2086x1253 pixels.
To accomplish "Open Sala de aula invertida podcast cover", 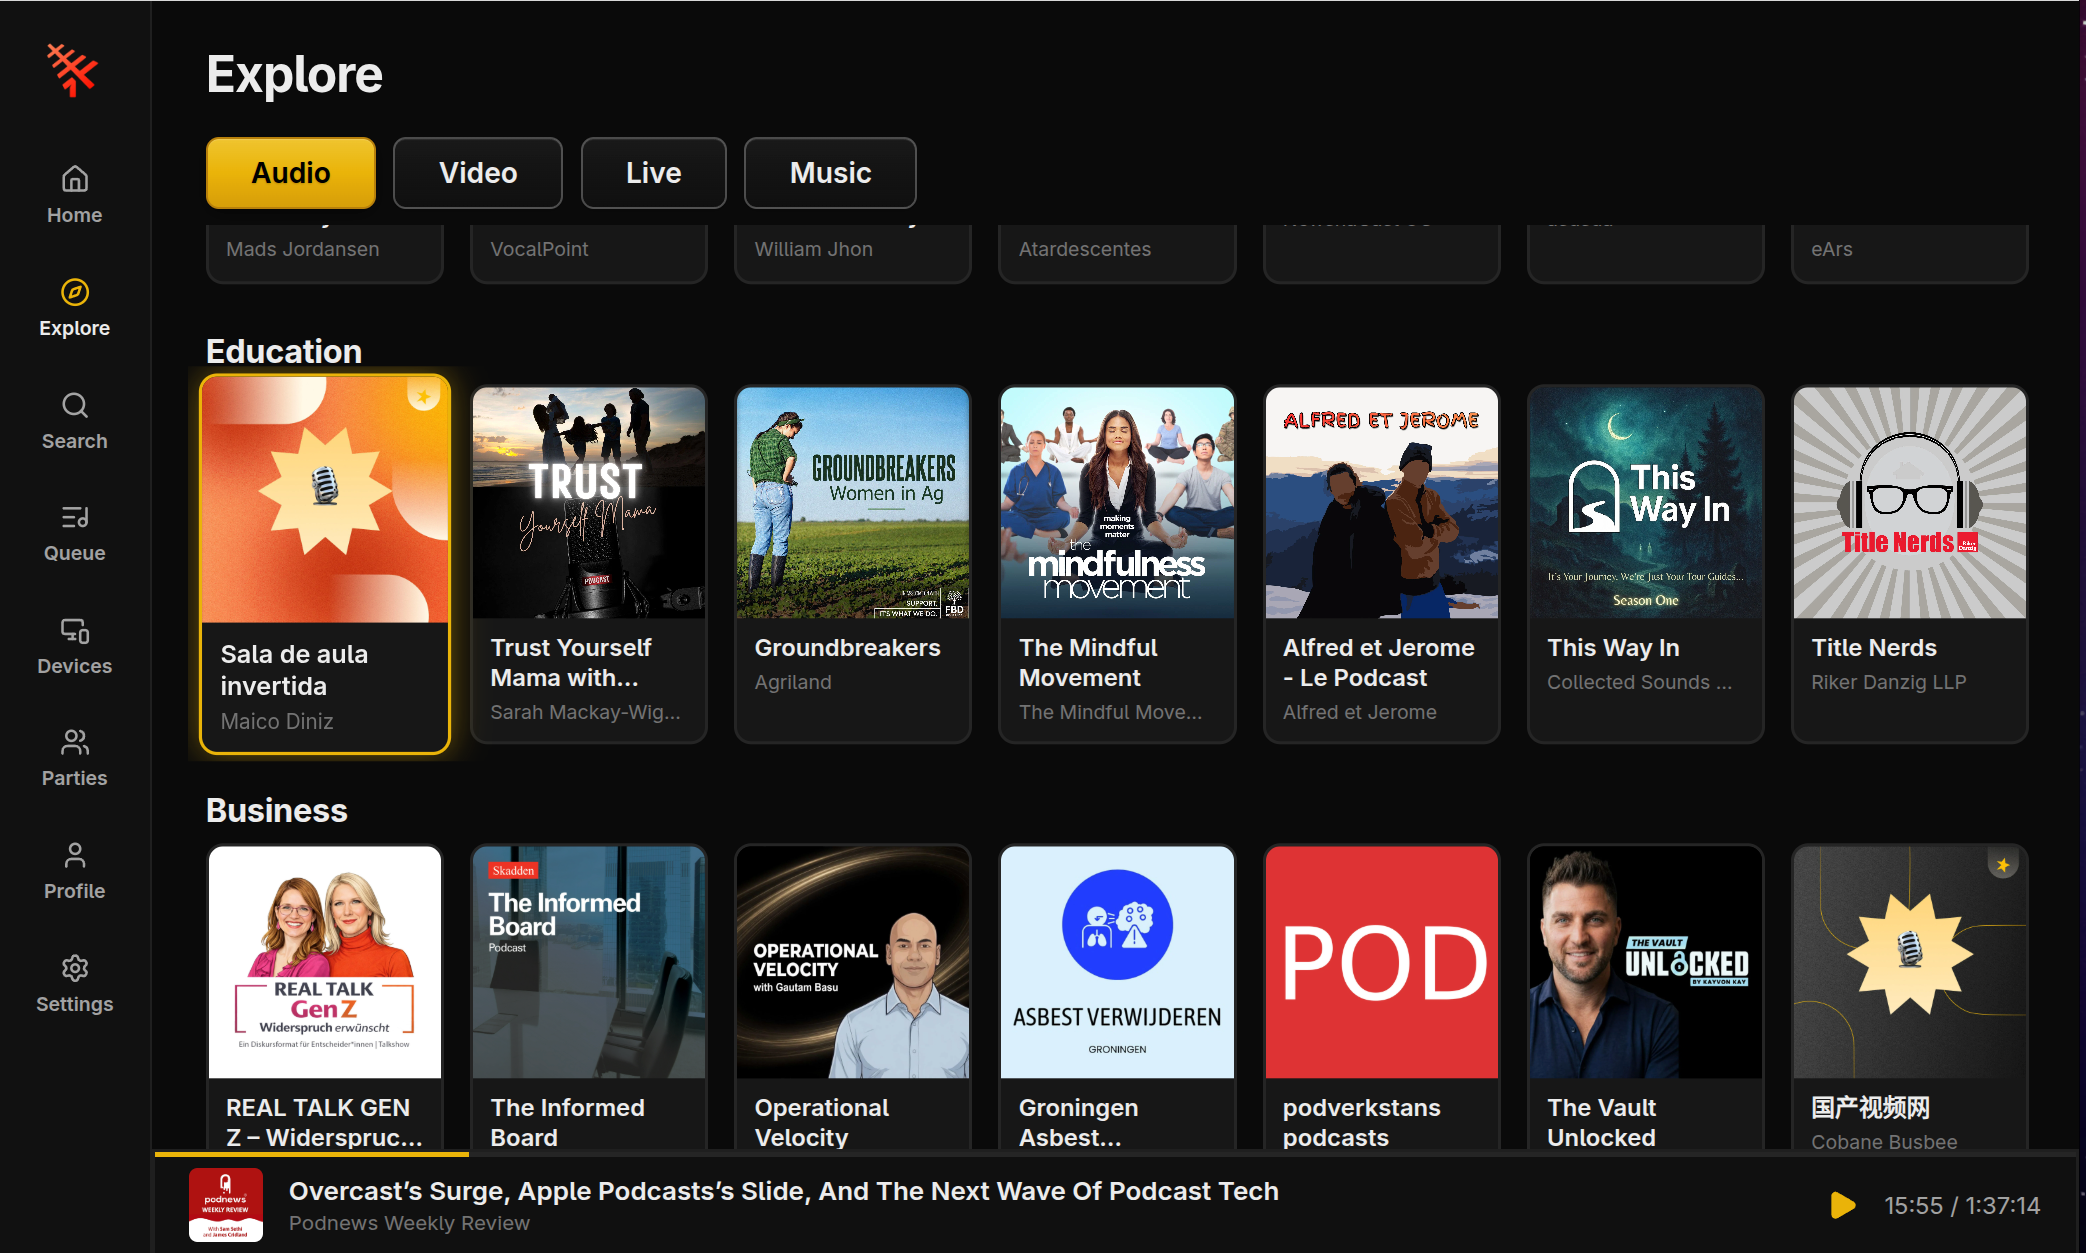I will (x=325, y=500).
